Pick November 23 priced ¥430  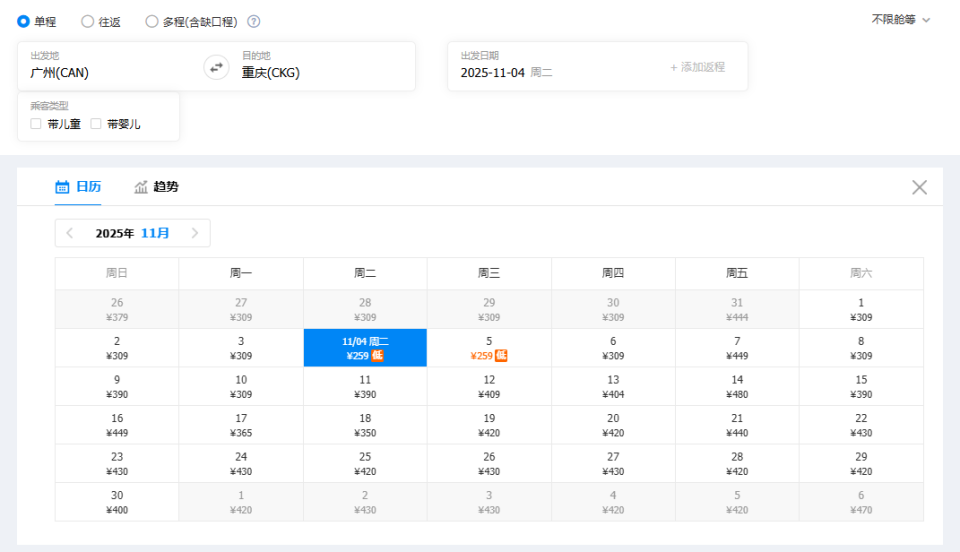117,463
